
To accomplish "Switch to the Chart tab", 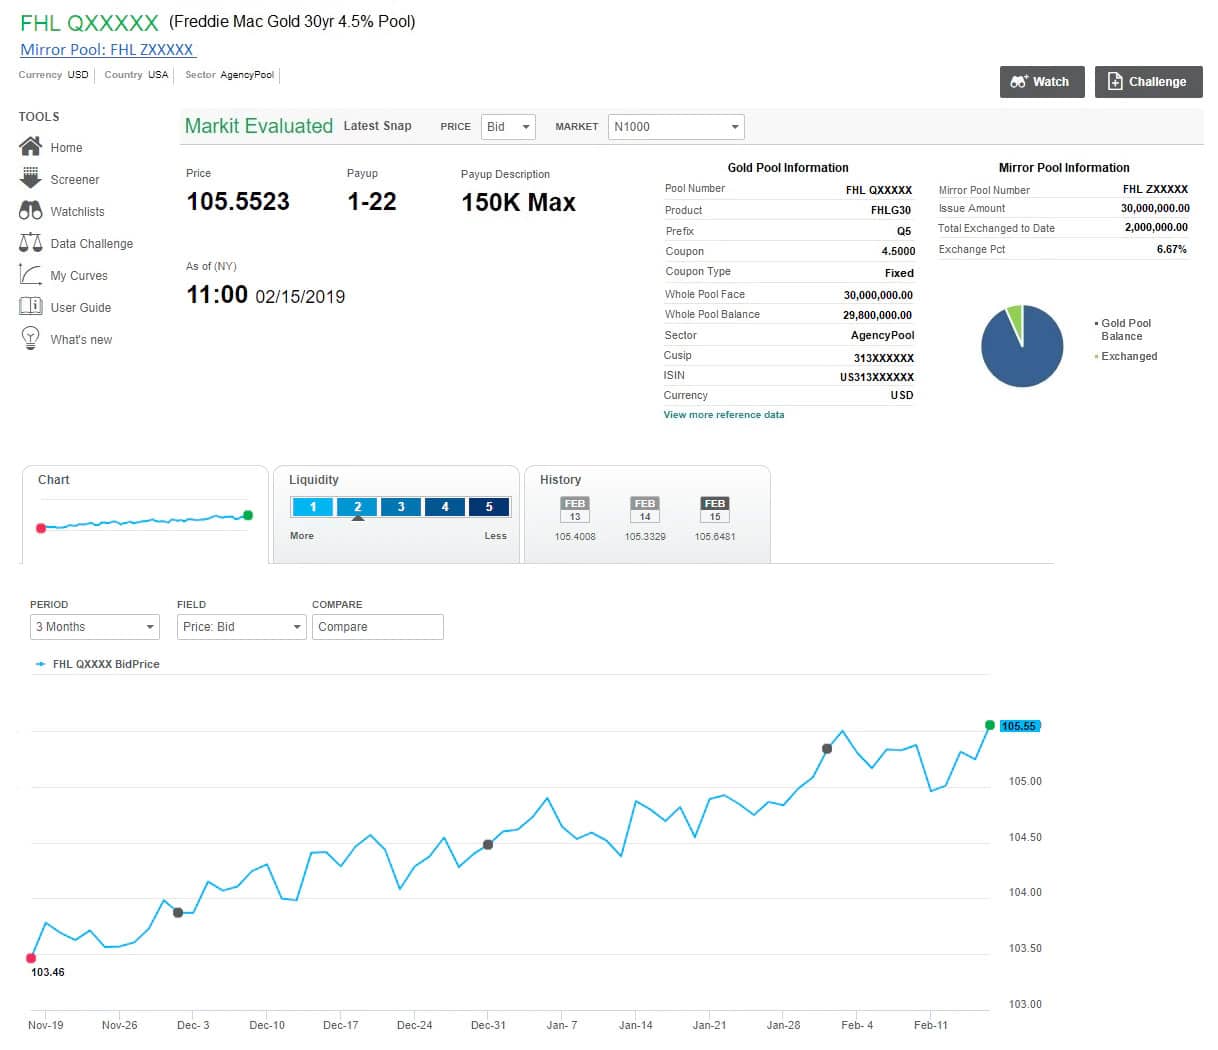I will pos(145,514).
